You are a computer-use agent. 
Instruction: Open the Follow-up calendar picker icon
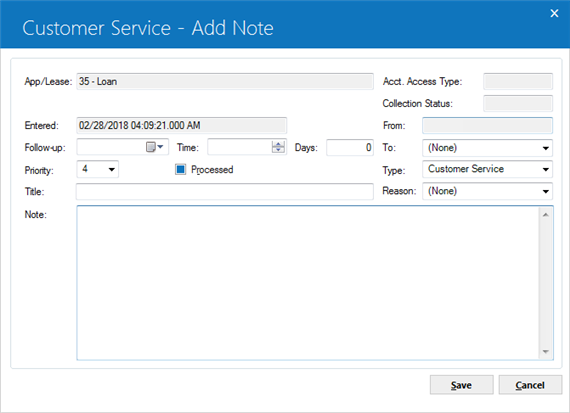click(x=154, y=147)
